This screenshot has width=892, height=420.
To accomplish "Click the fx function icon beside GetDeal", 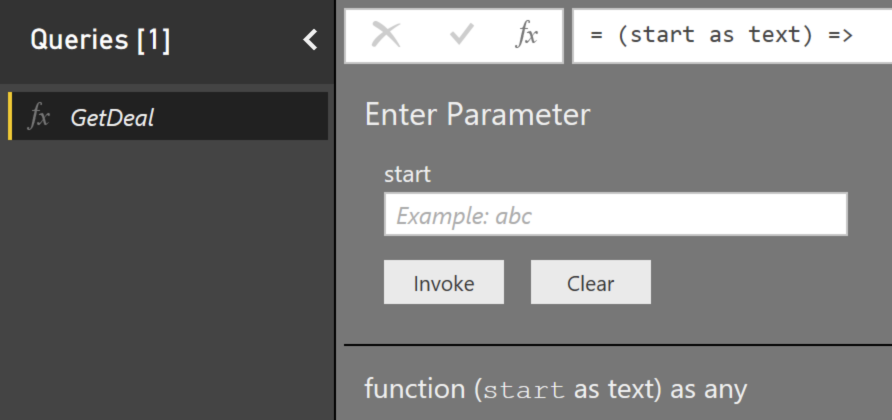I will [x=39, y=117].
